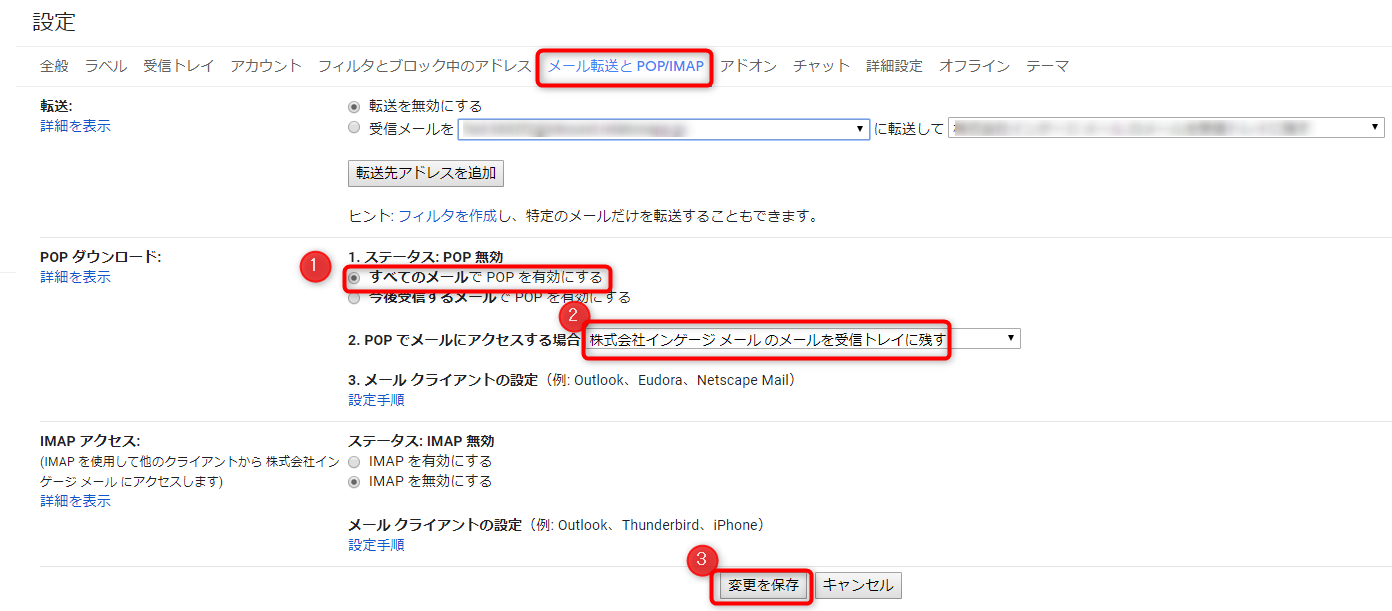Open the アカウント settings tab

click(266, 66)
